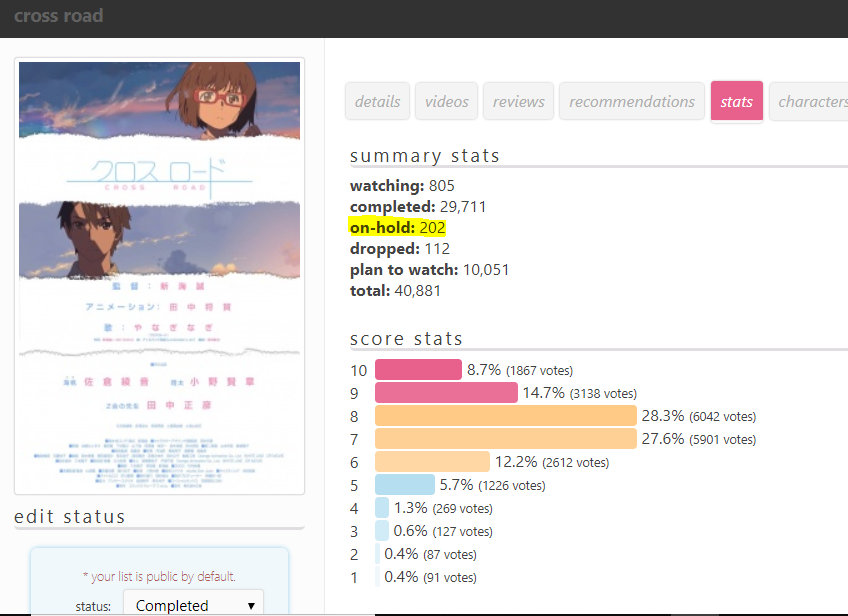Switch to the videos tab

coord(446,101)
